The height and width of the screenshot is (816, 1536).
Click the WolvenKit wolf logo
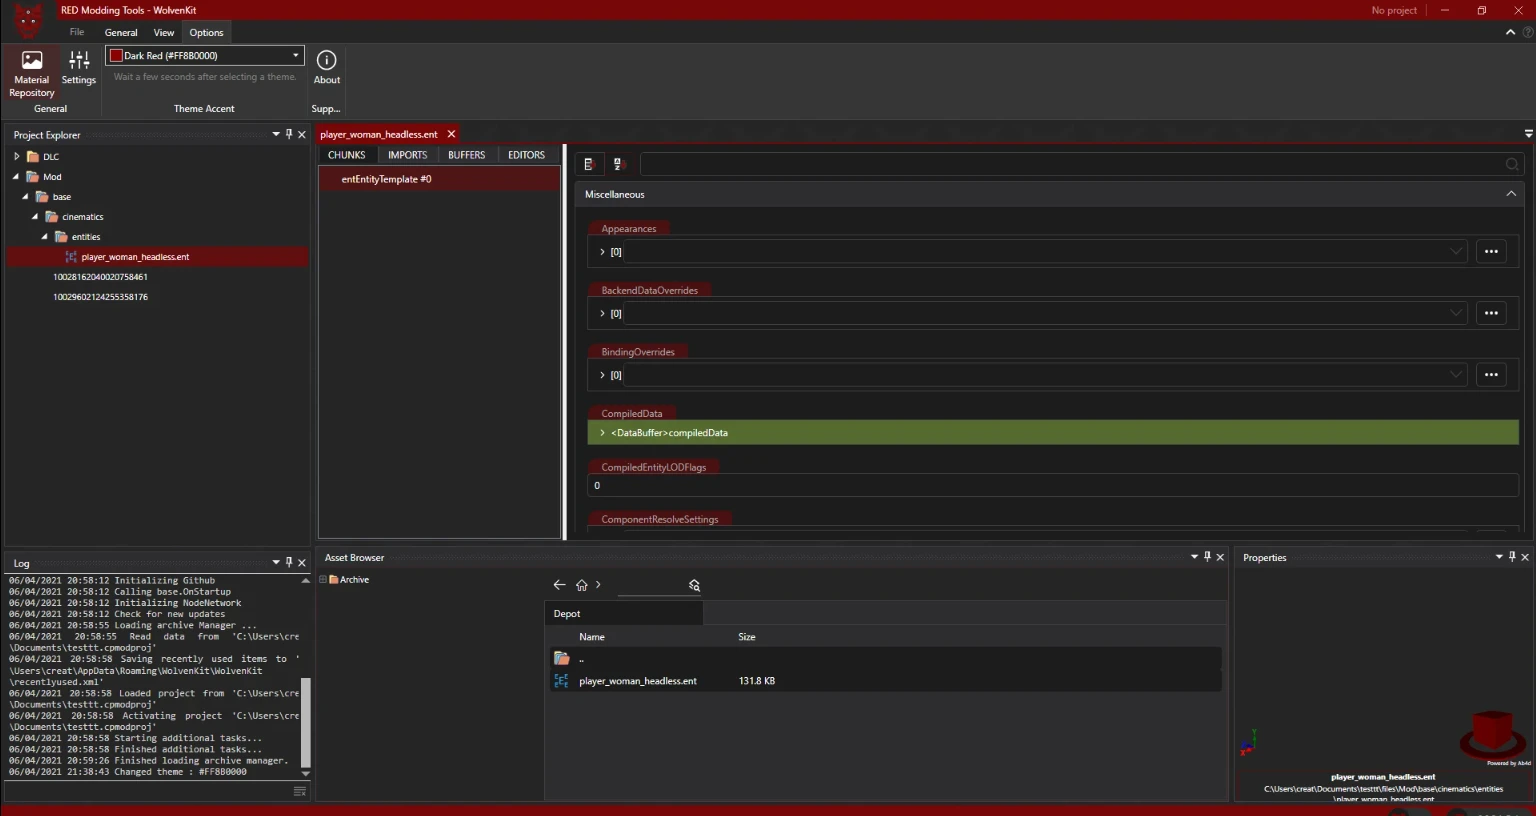27,18
